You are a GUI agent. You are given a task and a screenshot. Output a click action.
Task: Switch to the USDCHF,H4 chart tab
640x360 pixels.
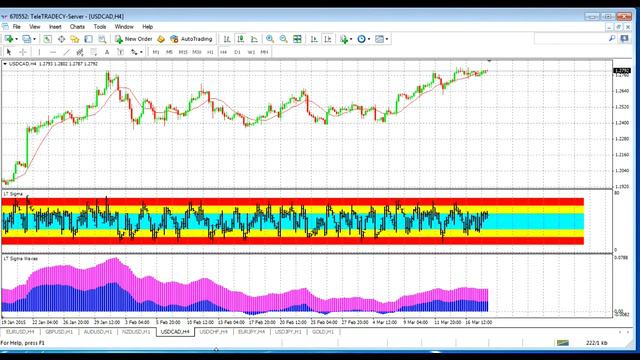click(x=213, y=332)
